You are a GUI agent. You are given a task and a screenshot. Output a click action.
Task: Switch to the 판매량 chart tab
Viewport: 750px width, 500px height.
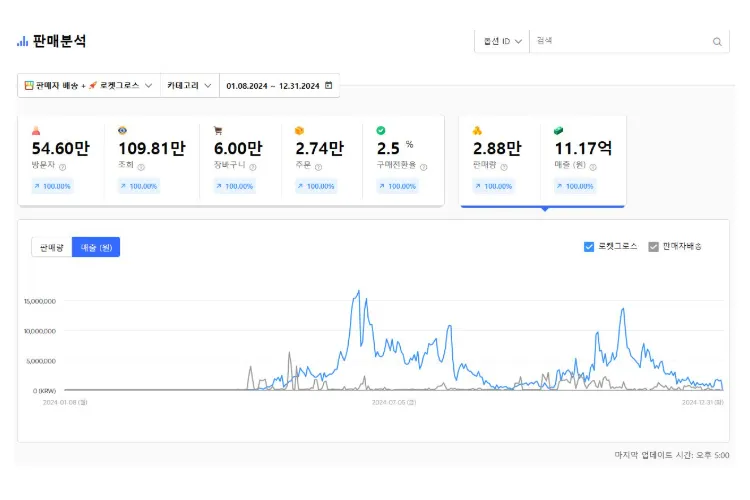(x=51, y=247)
